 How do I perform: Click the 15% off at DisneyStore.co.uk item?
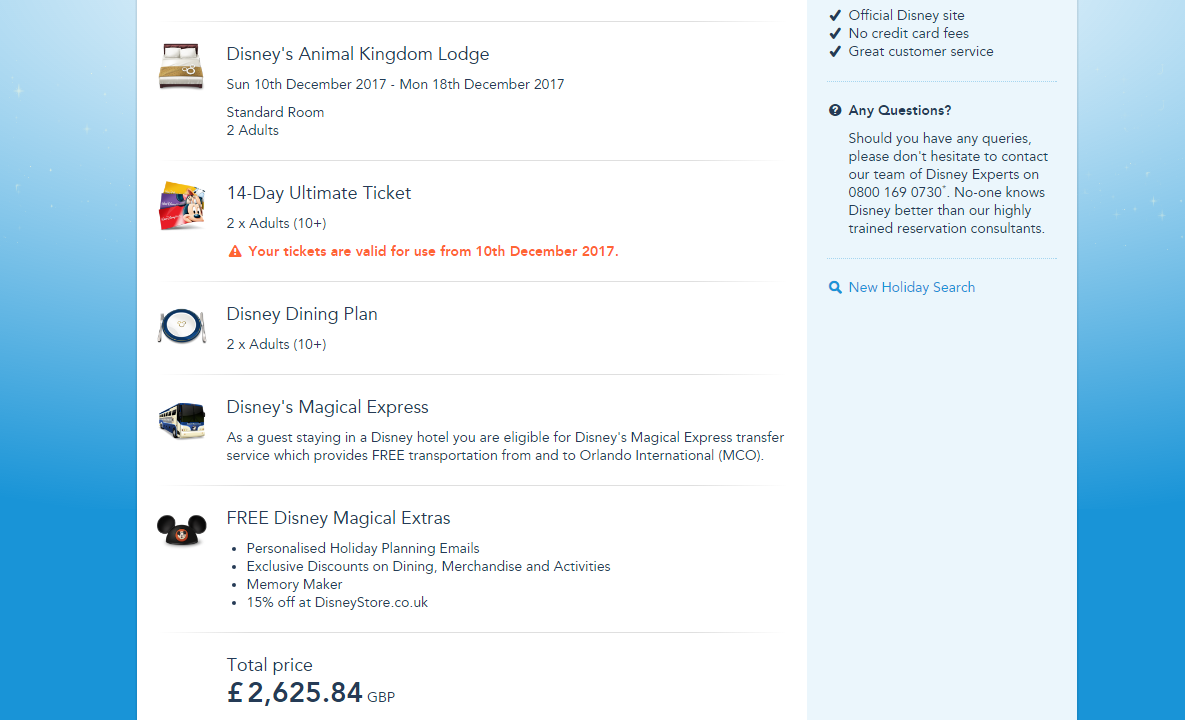(x=337, y=603)
